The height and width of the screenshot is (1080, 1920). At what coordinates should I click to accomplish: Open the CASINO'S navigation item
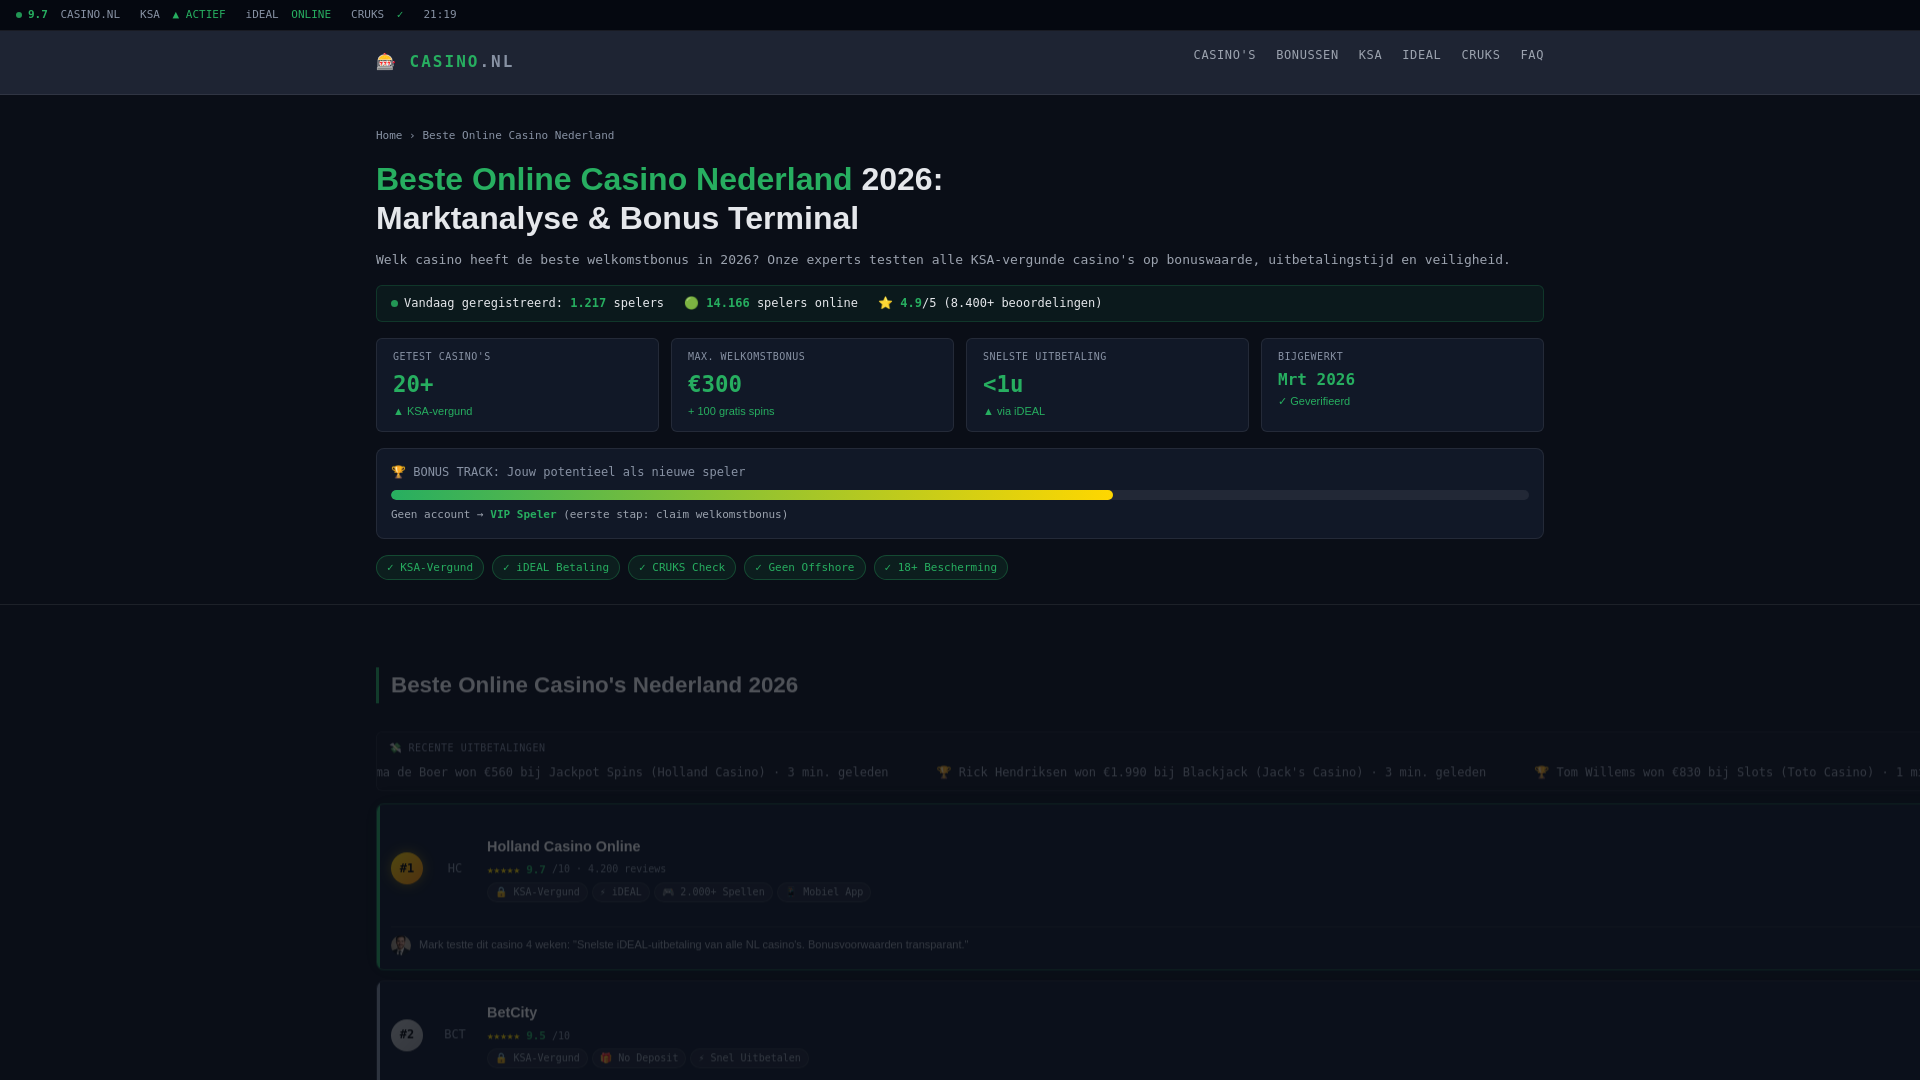[x=1224, y=55]
